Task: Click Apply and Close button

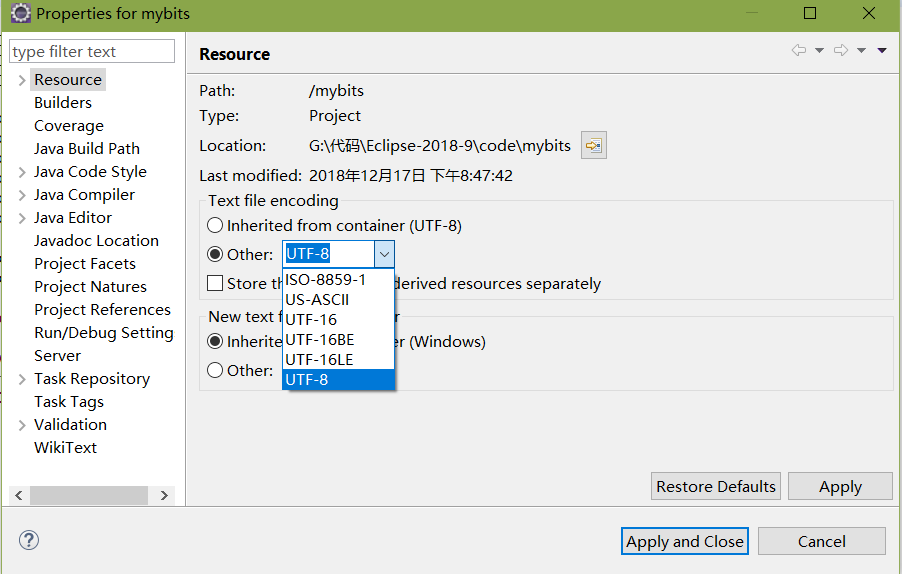Action: tap(685, 541)
